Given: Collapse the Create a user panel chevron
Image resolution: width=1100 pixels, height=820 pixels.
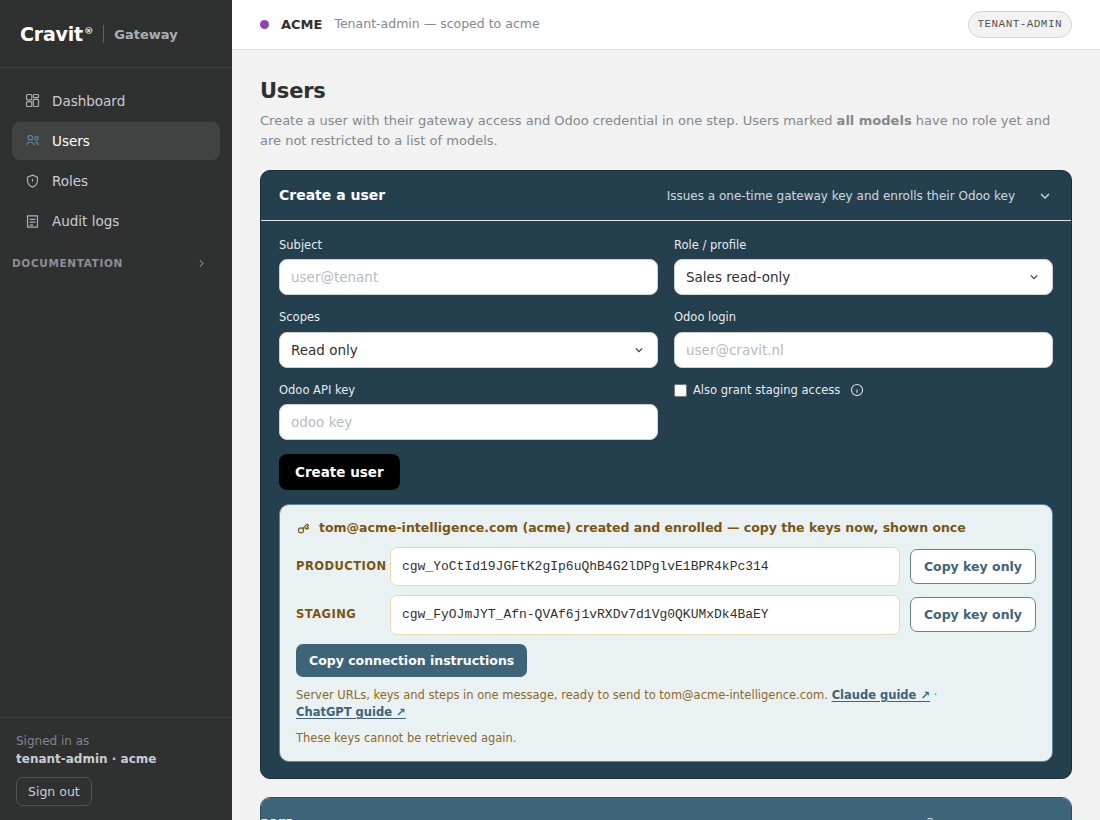Looking at the screenshot, I should (x=1045, y=196).
